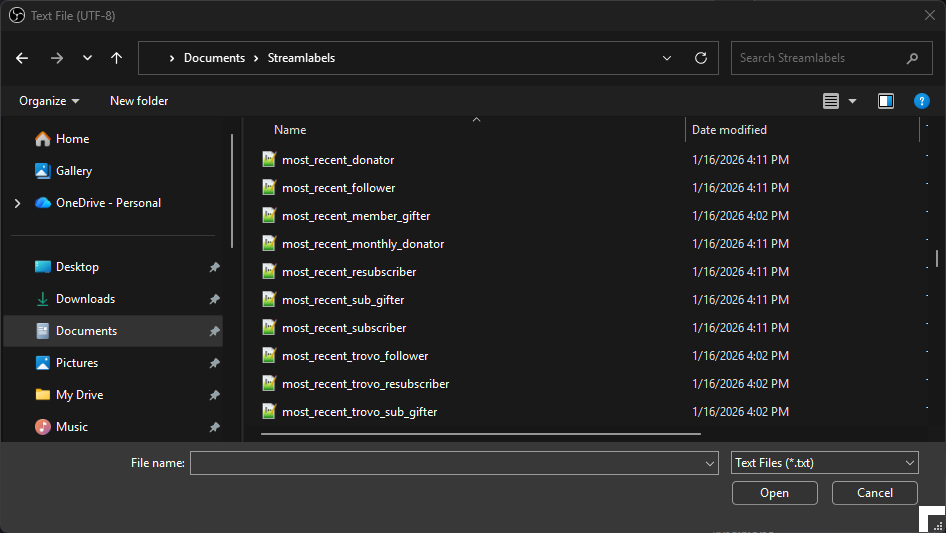Refresh the Streamlabels folder view

click(701, 58)
